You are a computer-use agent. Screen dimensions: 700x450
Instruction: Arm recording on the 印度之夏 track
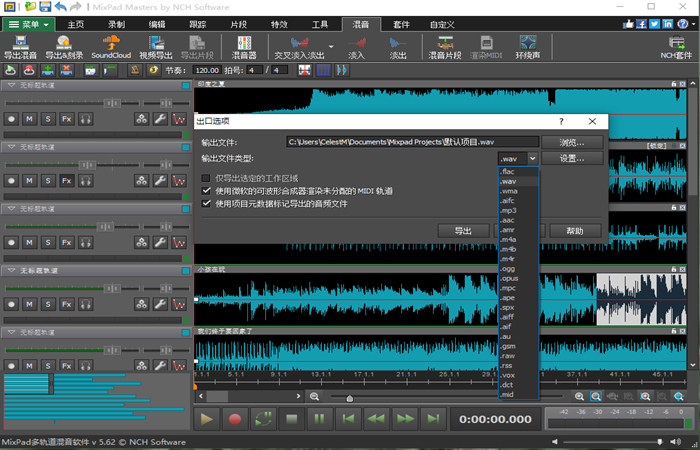11,119
